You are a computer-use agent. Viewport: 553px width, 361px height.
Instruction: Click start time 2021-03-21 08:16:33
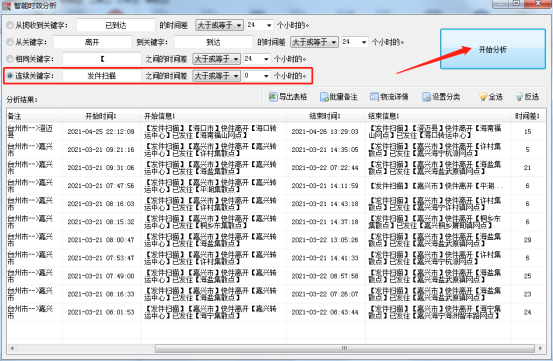101,294
